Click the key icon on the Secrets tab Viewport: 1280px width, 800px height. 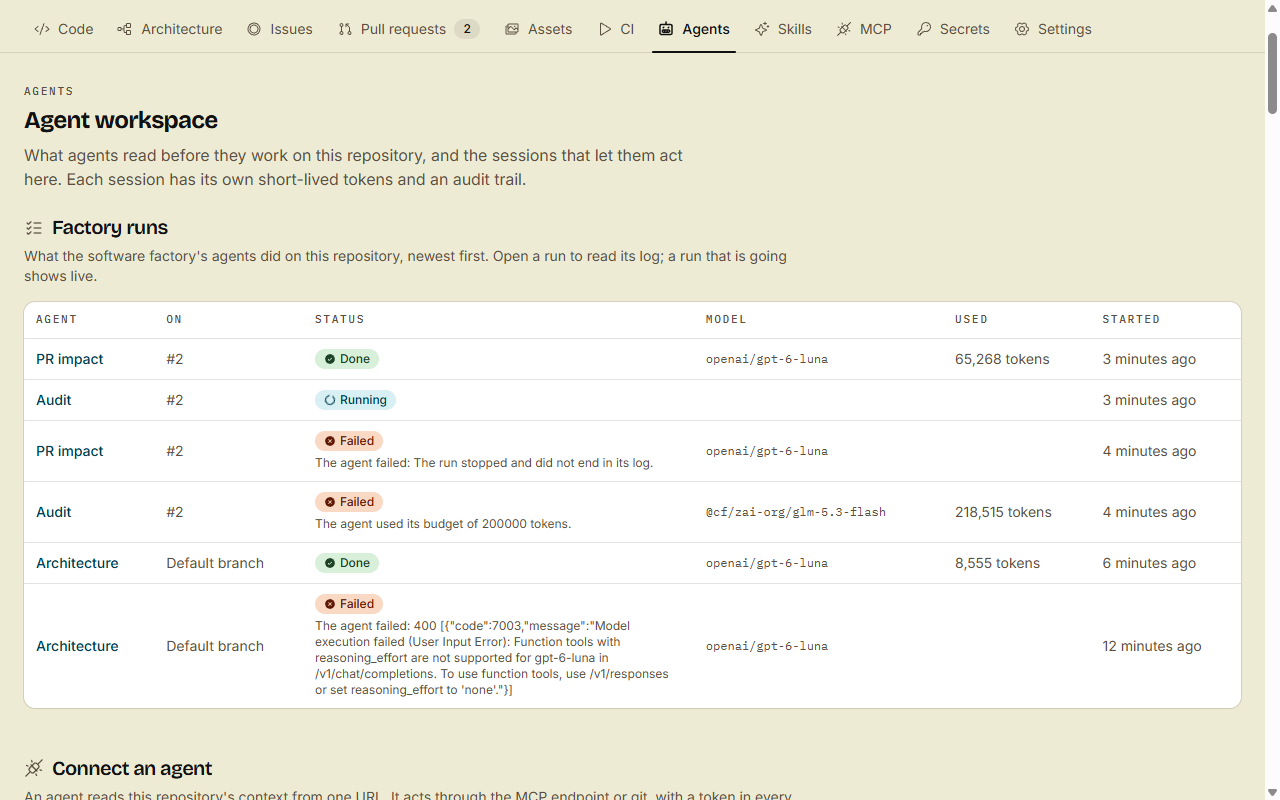924,29
